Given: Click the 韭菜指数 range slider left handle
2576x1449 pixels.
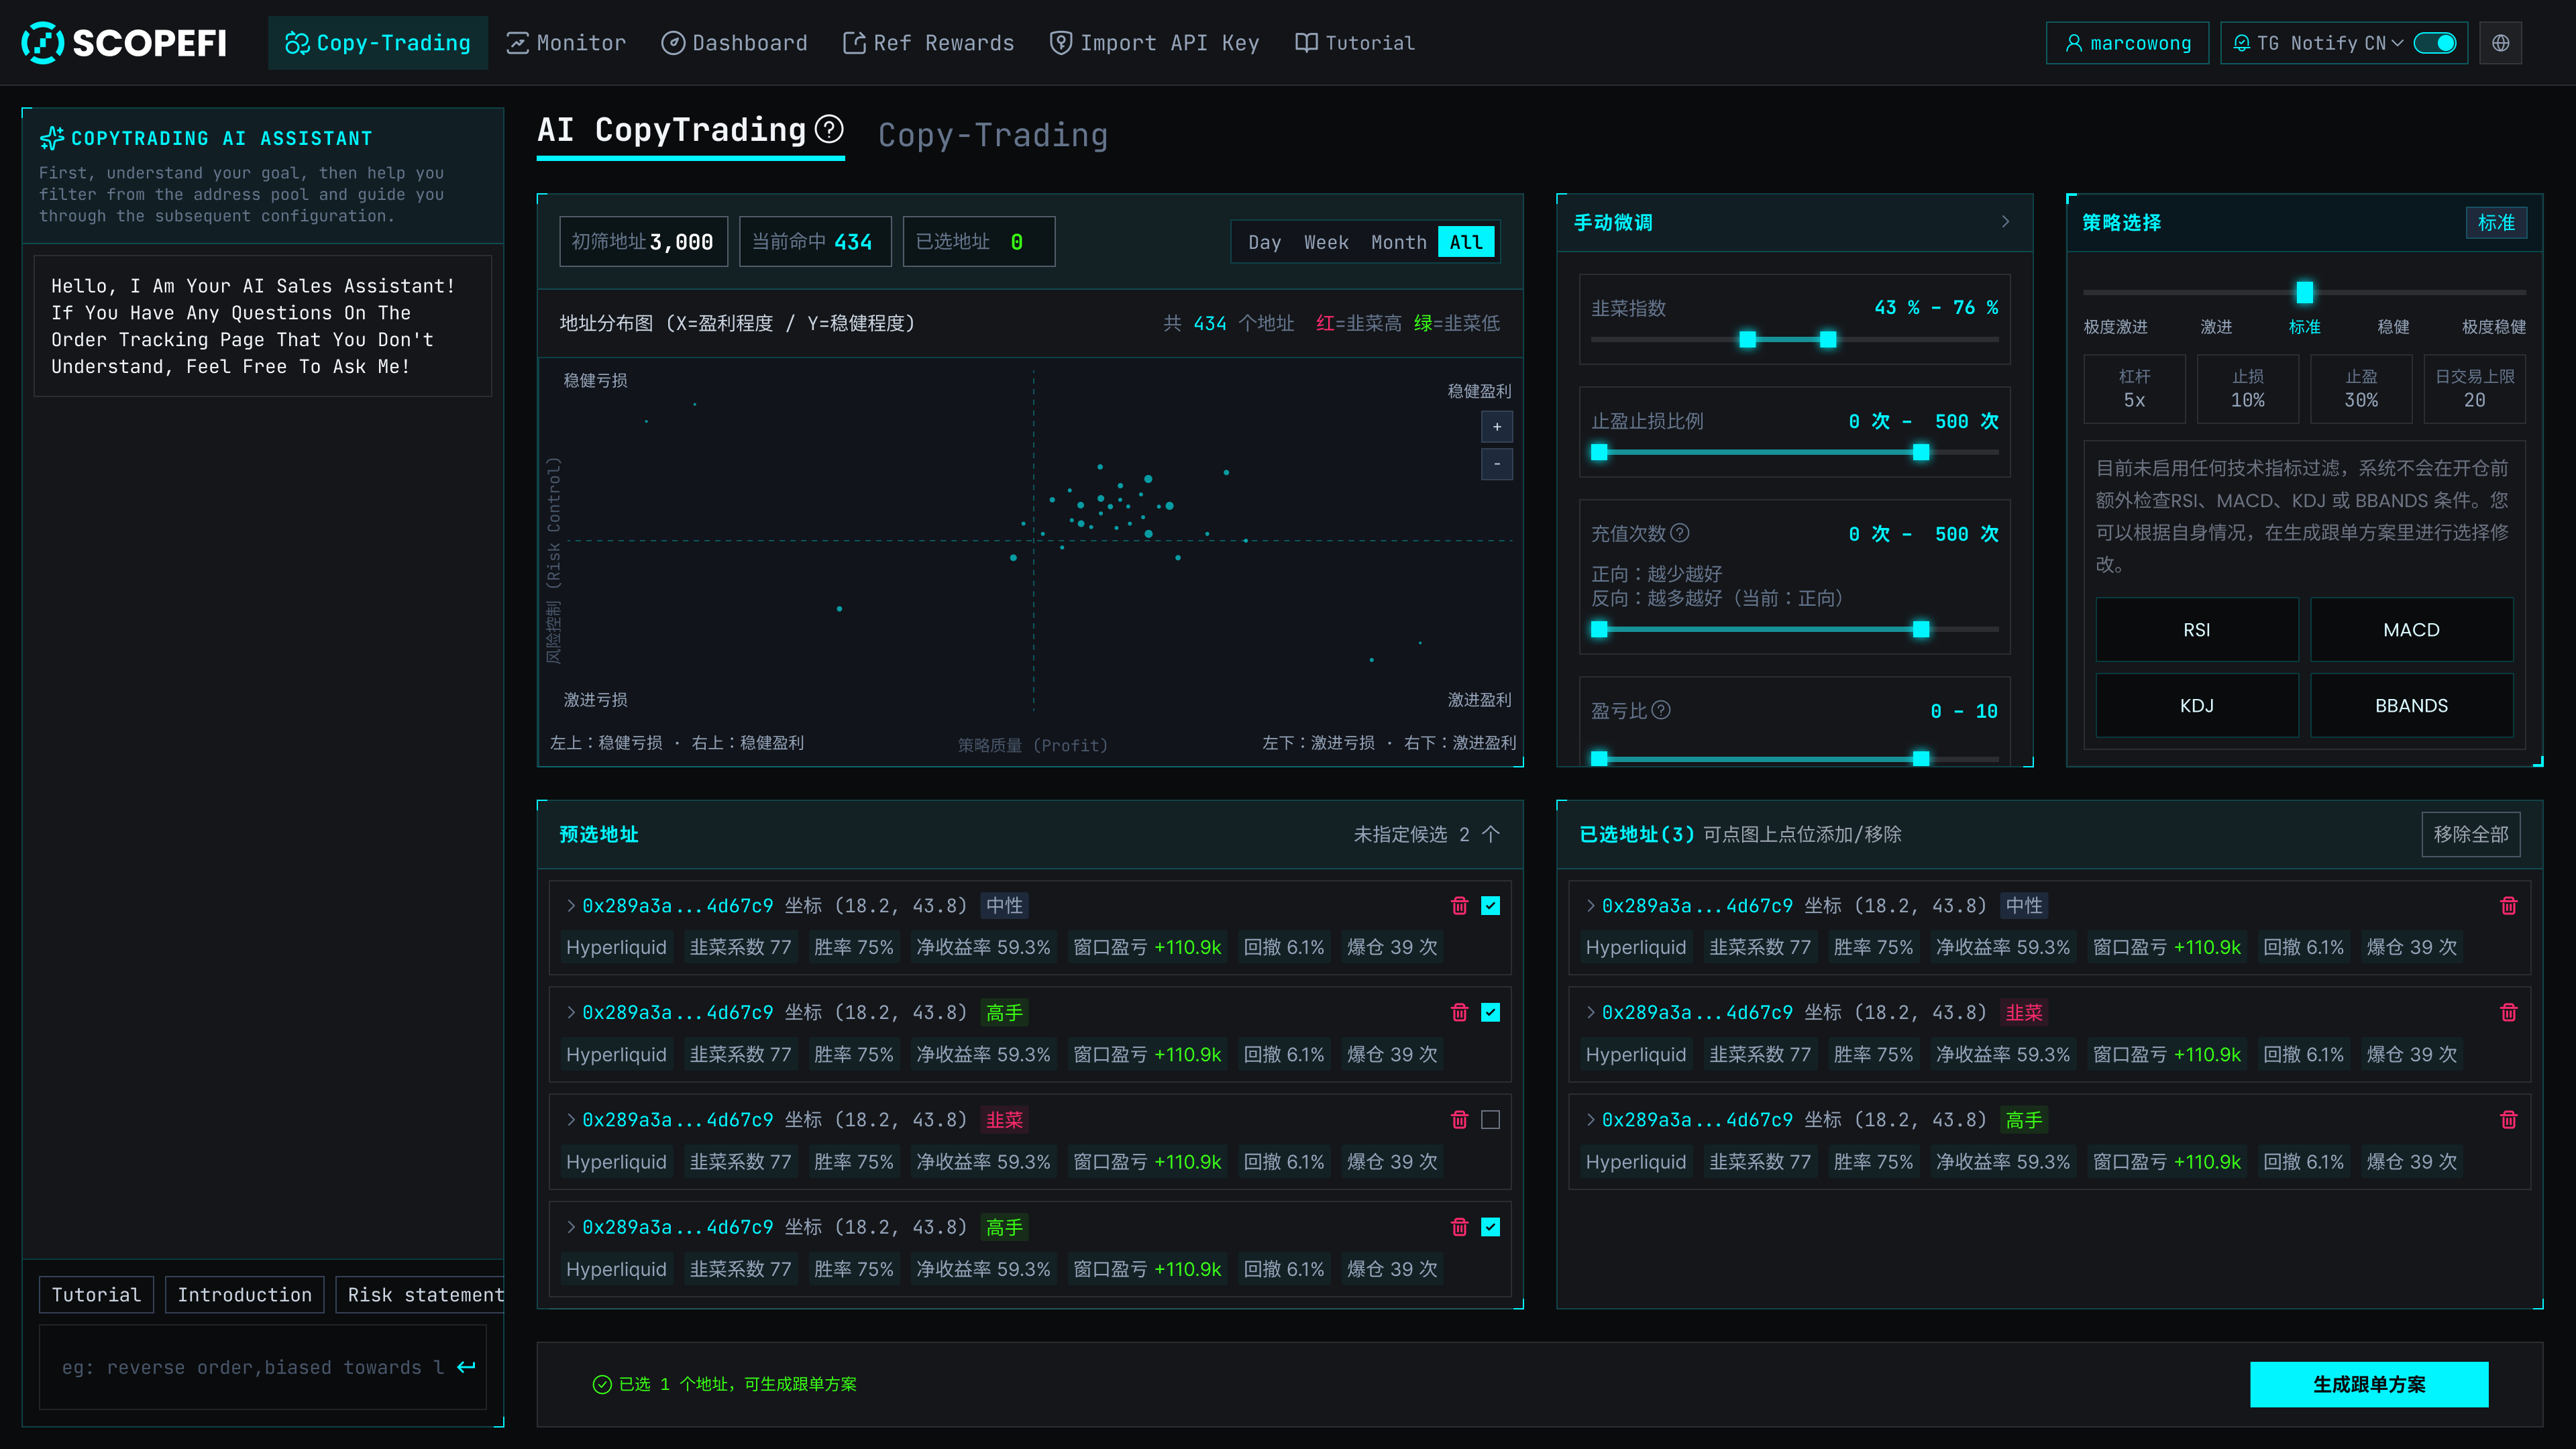Looking at the screenshot, I should click(x=1747, y=339).
